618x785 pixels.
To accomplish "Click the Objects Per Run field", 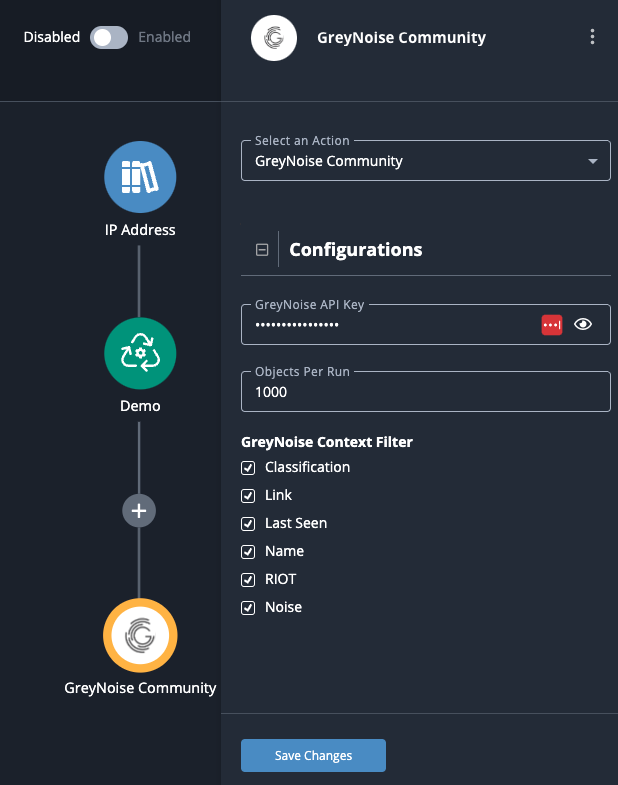I will [x=426, y=391].
